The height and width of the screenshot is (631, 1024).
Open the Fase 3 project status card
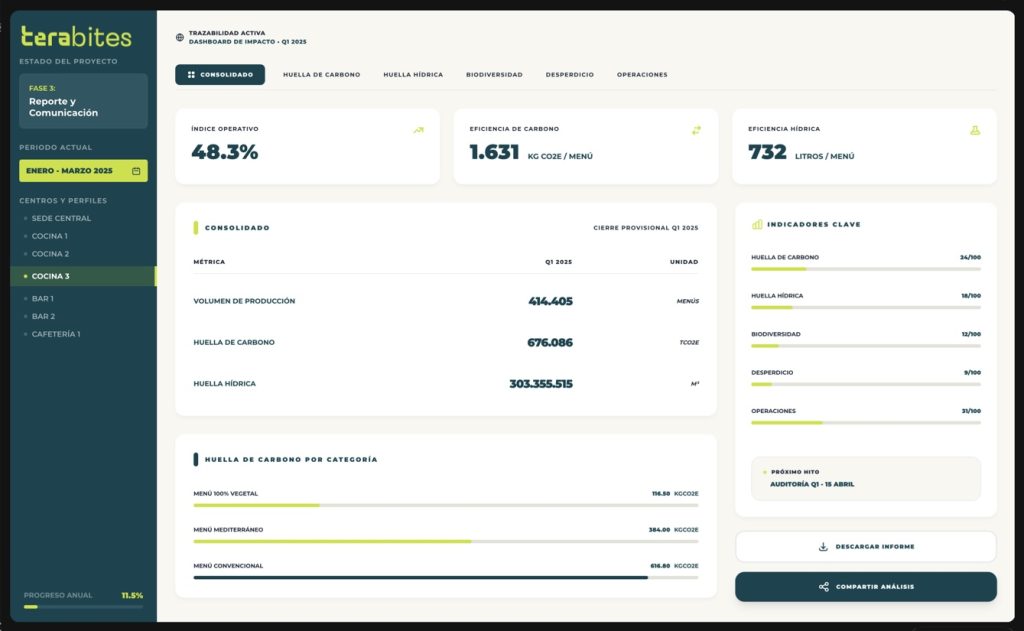pos(83,101)
